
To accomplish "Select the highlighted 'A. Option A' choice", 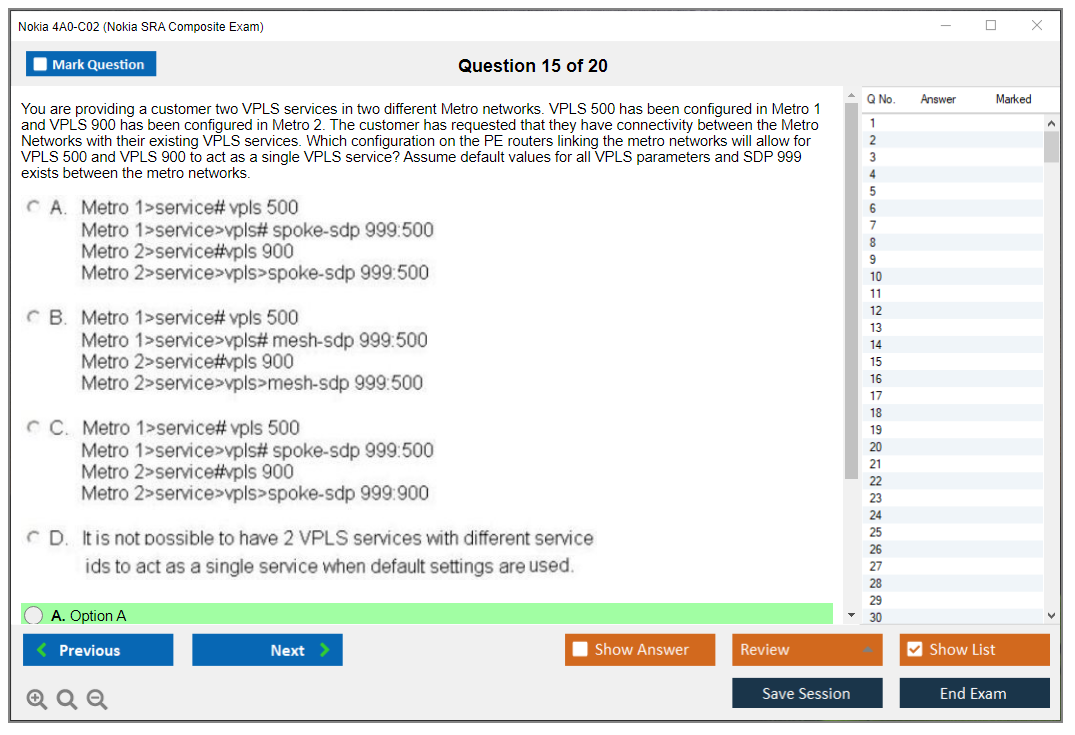I will pyautogui.click(x=34, y=616).
